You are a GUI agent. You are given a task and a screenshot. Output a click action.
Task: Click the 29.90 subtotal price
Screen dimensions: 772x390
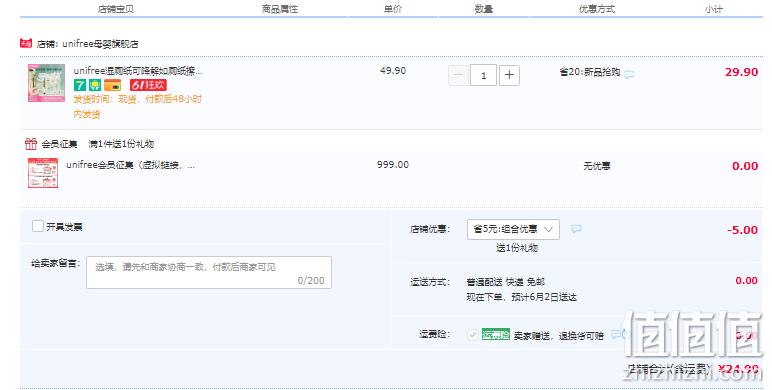tap(741, 72)
